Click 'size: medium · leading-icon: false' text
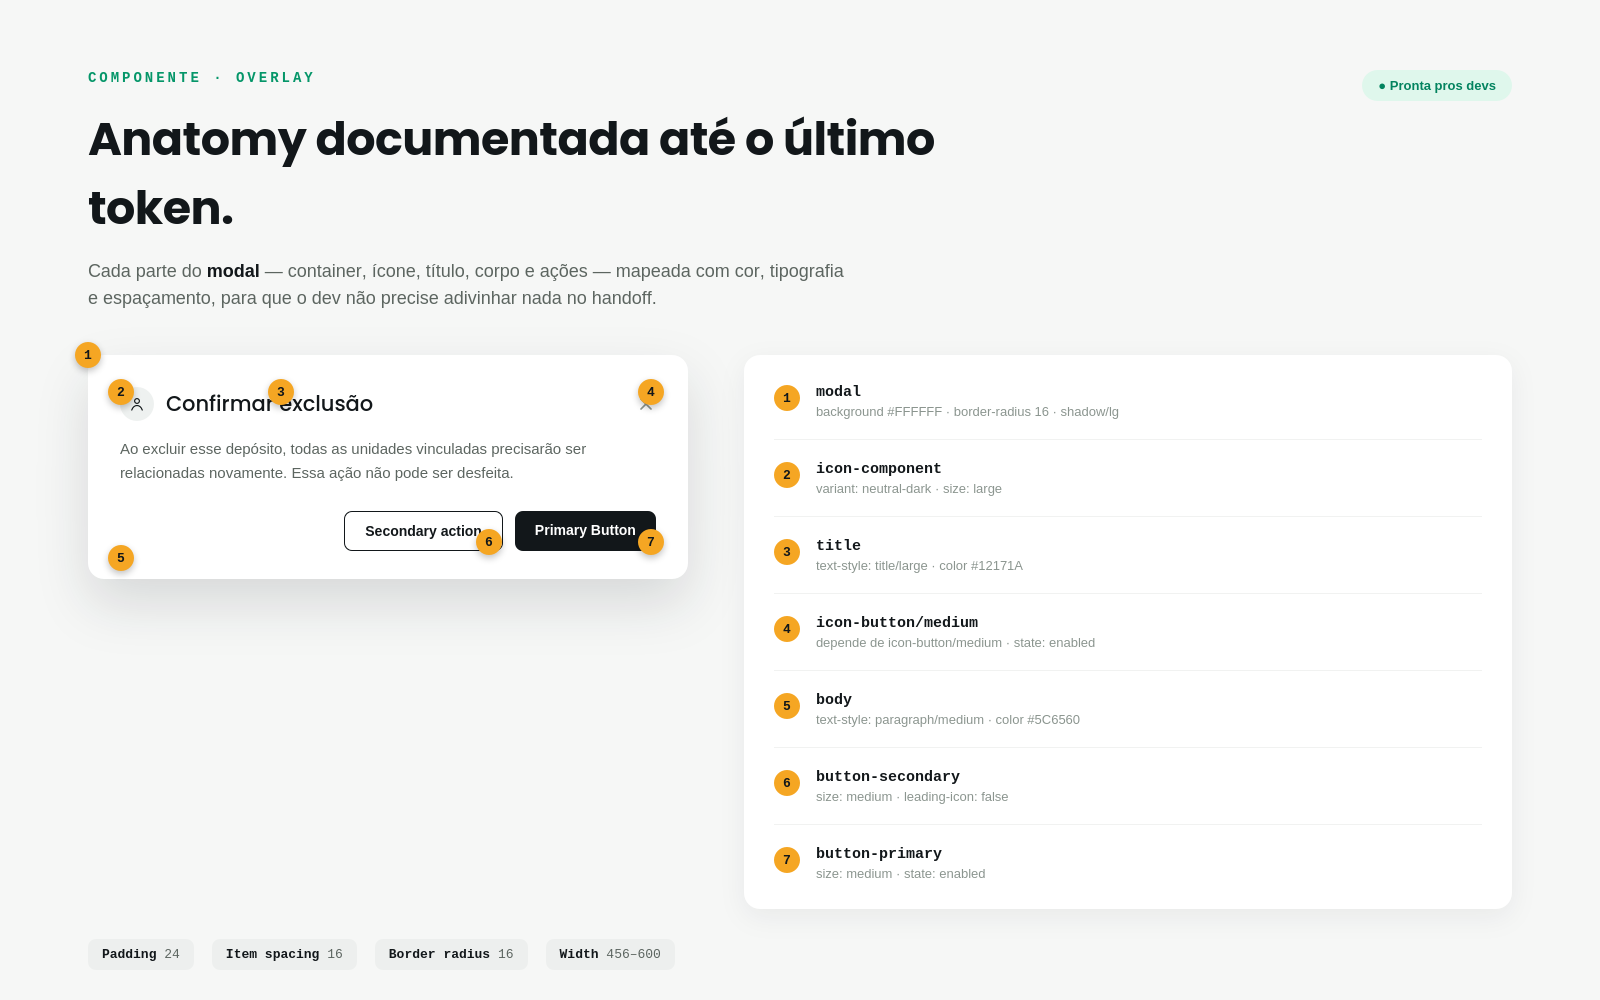1600x1000 pixels. pyautogui.click(x=912, y=797)
